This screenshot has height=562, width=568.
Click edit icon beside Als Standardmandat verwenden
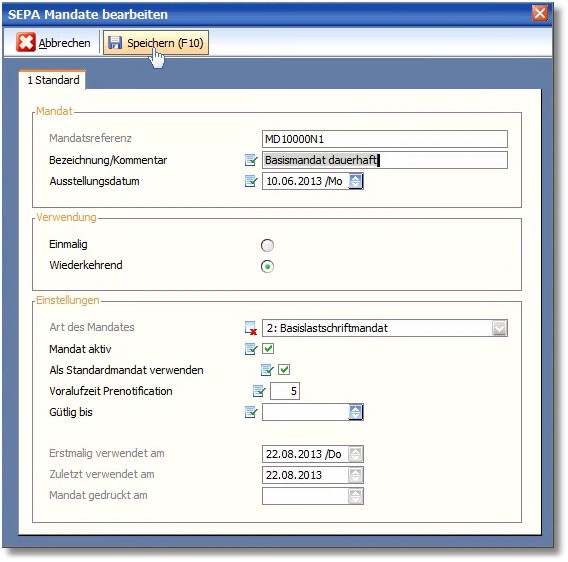click(x=267, y=370)
